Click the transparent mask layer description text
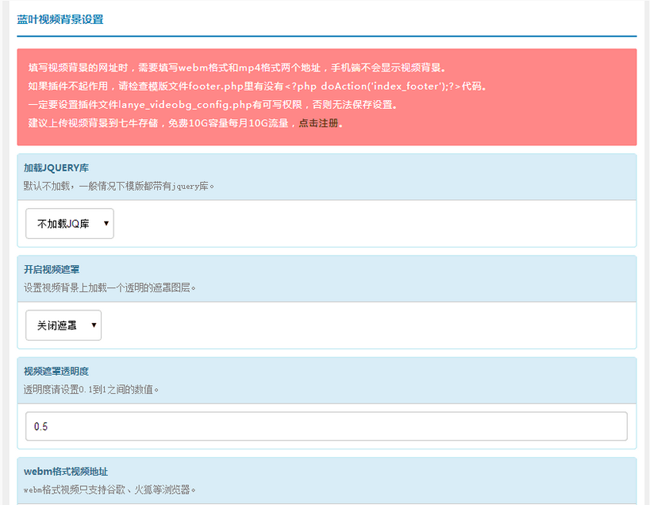The image size is (650, 505). click(x=110, y=287)
